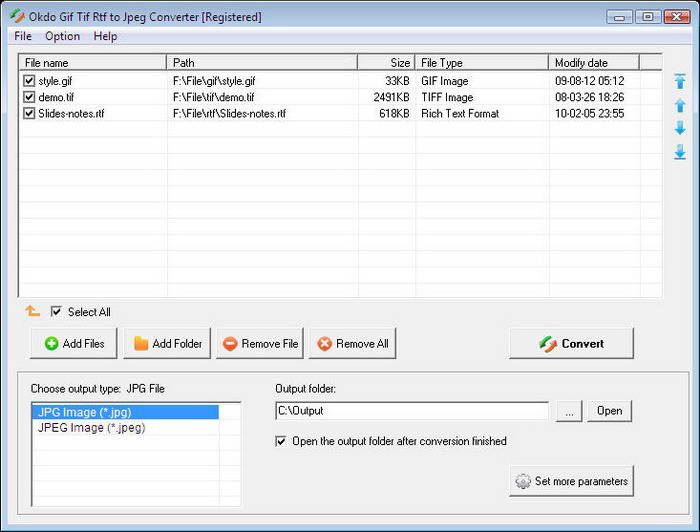Click the Output folder path field

click(412, 411)
